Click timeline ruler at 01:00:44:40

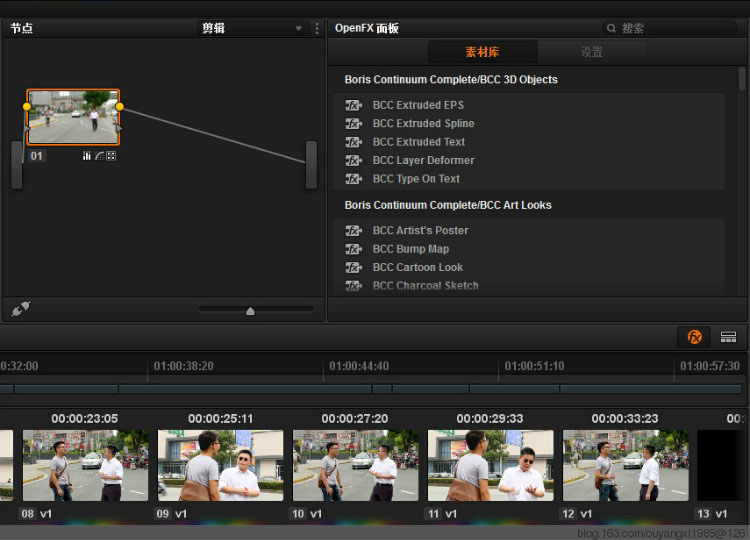pyautogui.click(x=359, y=366)
